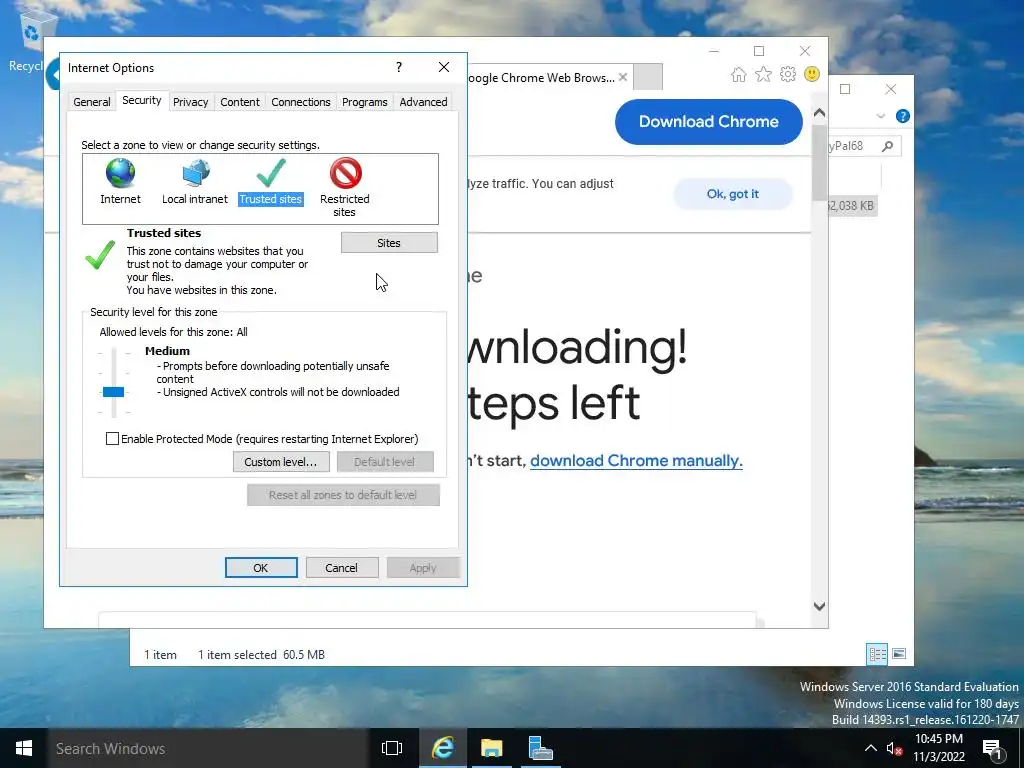Open the Programs tab
This screenshot has width=1024, height=768.
[x=364, y=102]
